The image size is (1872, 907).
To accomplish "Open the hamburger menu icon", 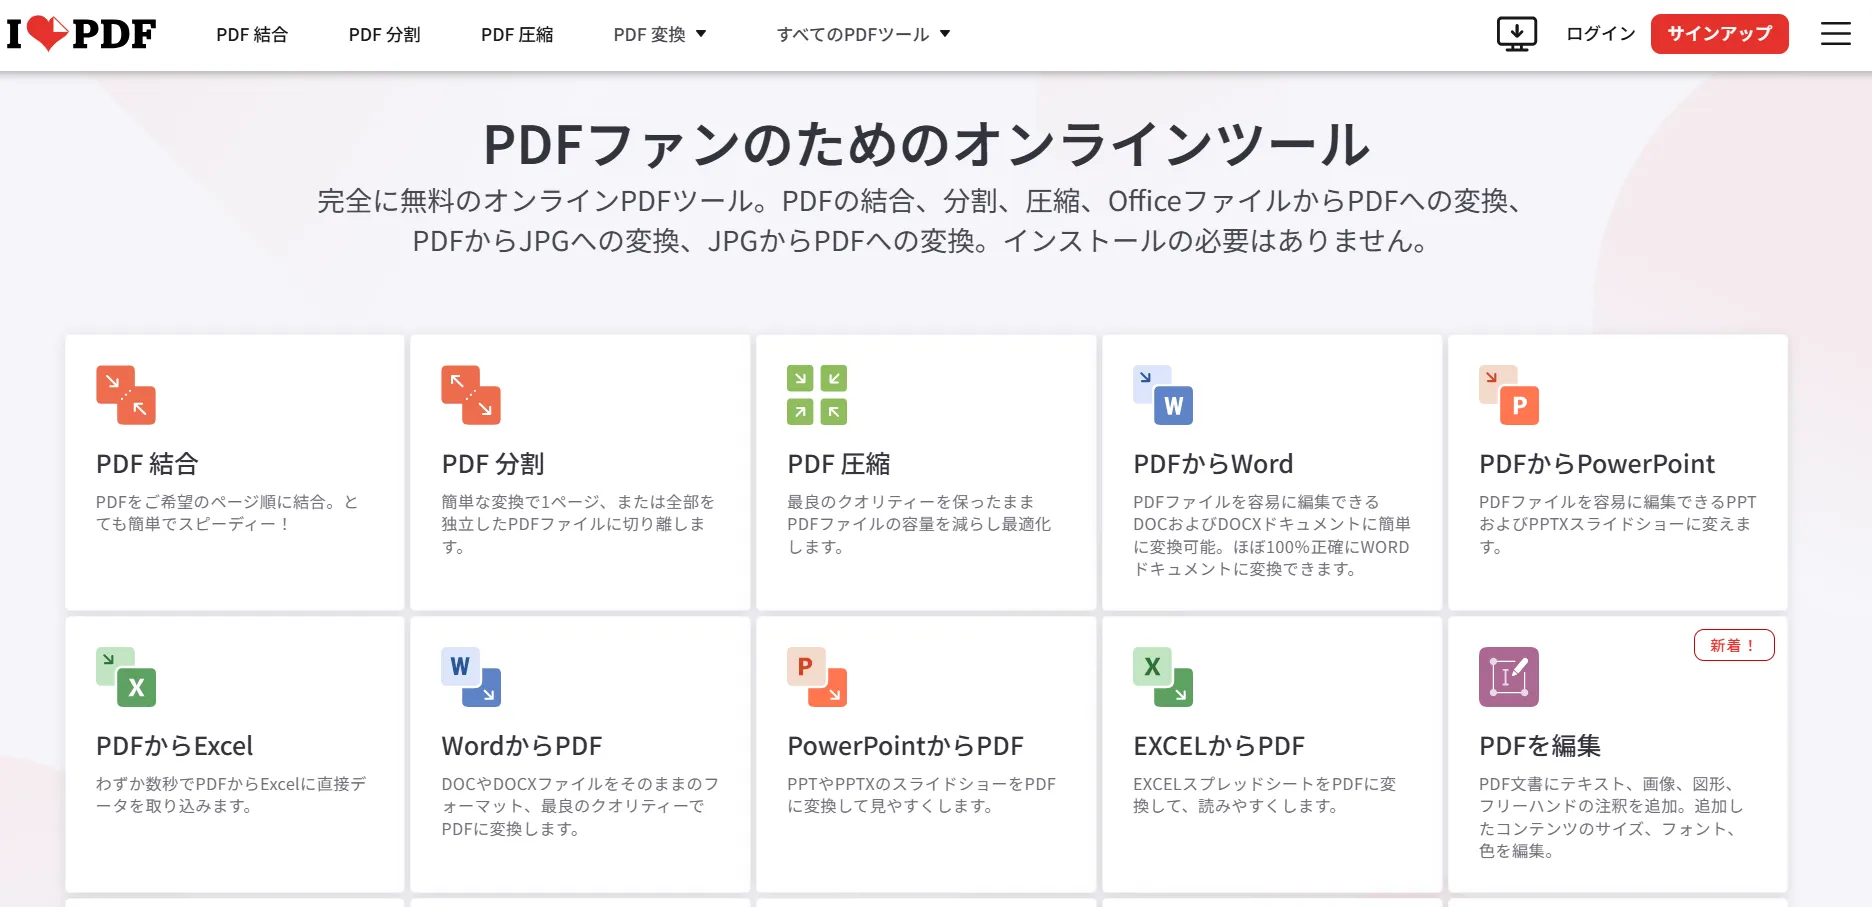I will pos(1835,34).
